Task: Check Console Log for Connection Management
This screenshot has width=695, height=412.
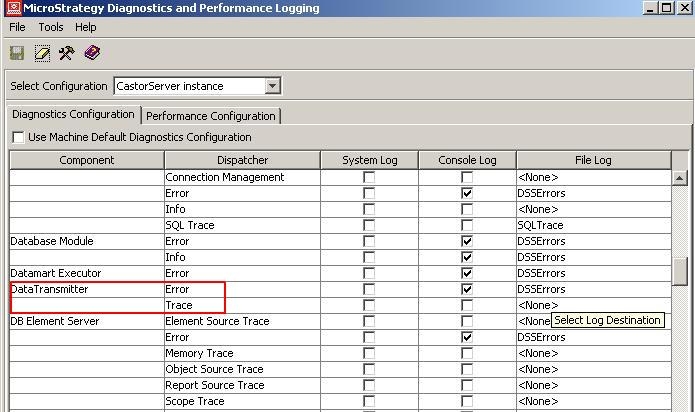Action: point(467,177)
